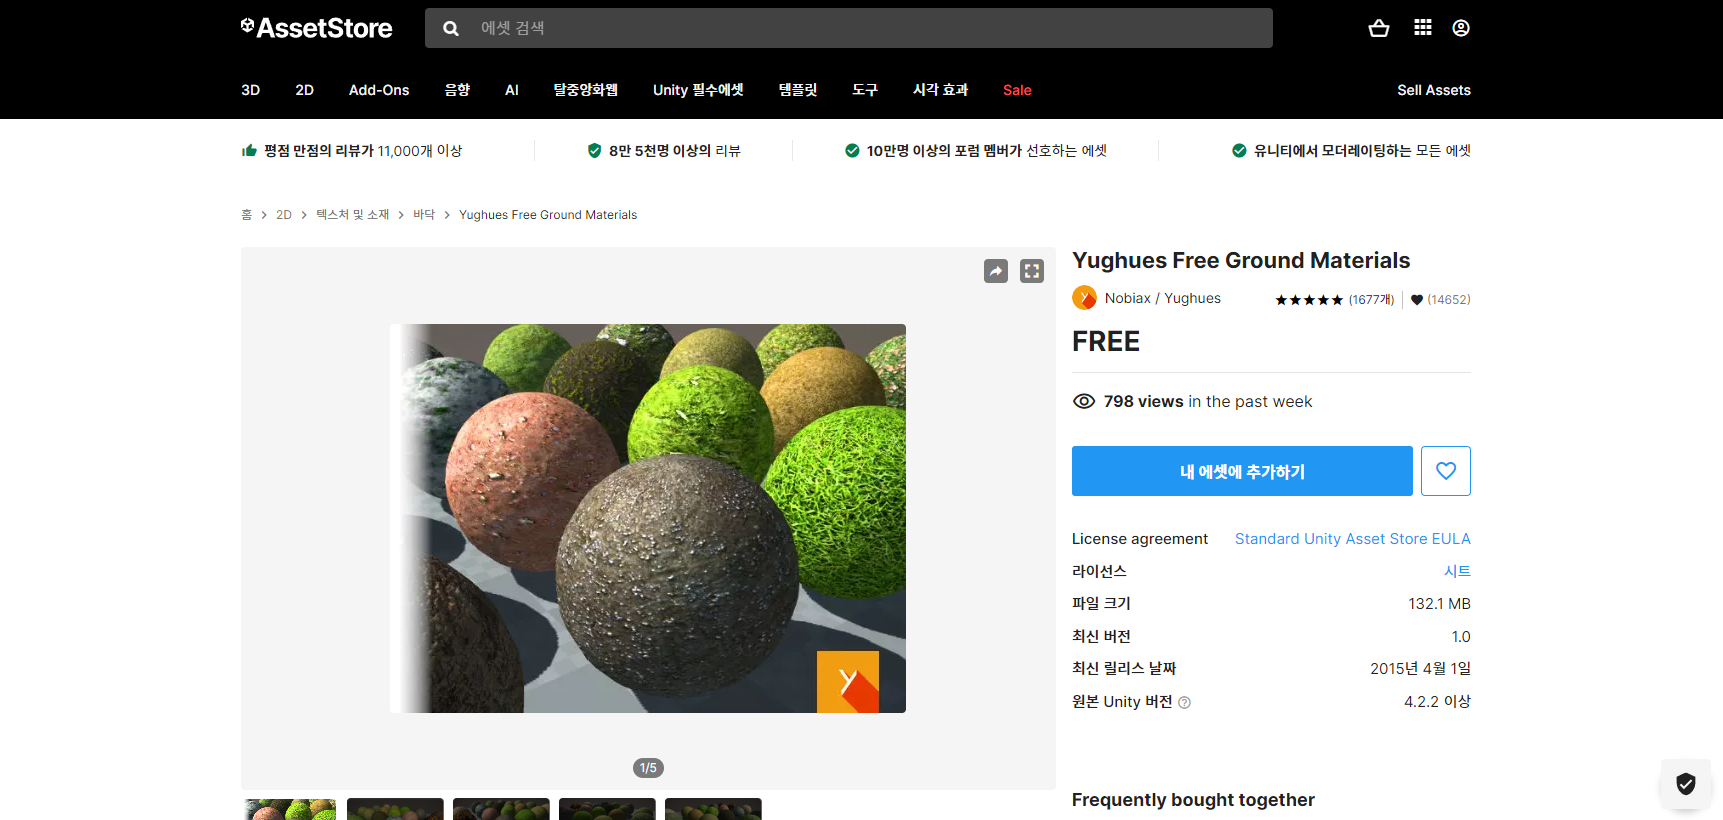The width and height of the screenshot is (1723, 820).
Task: Focus the 에셋 검색 search field
Action: [849, 28]
